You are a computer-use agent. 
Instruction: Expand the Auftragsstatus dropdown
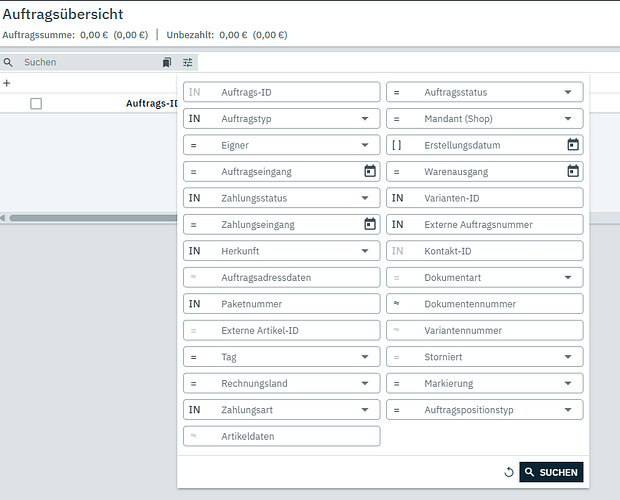pyautogui.click(x=568, y=92)
